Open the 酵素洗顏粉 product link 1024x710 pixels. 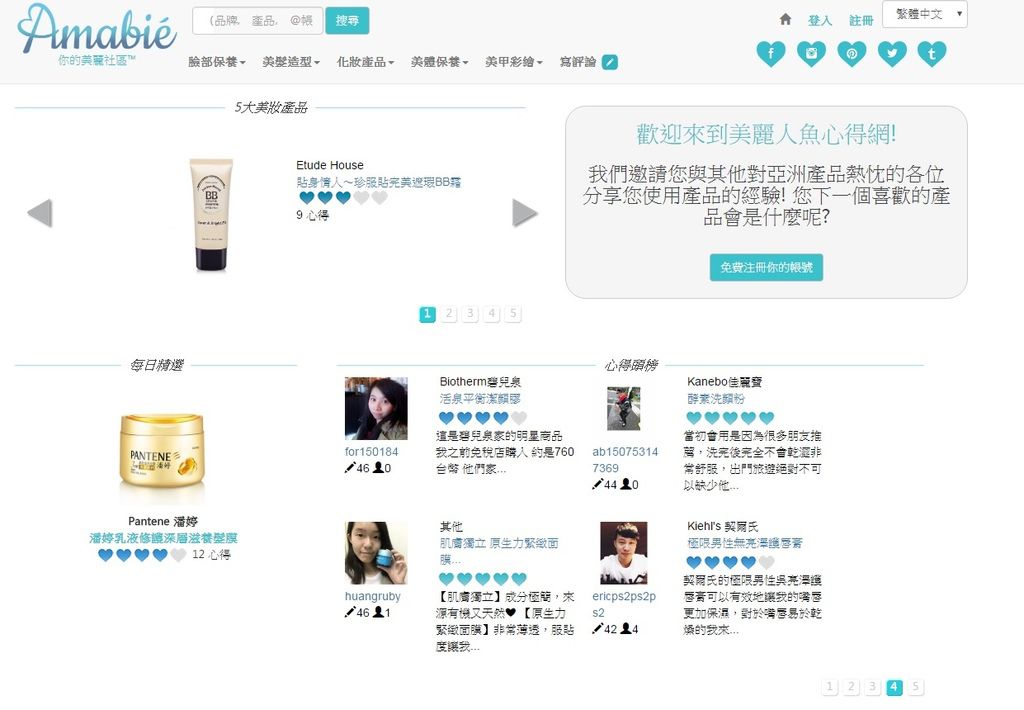(716, 398)
